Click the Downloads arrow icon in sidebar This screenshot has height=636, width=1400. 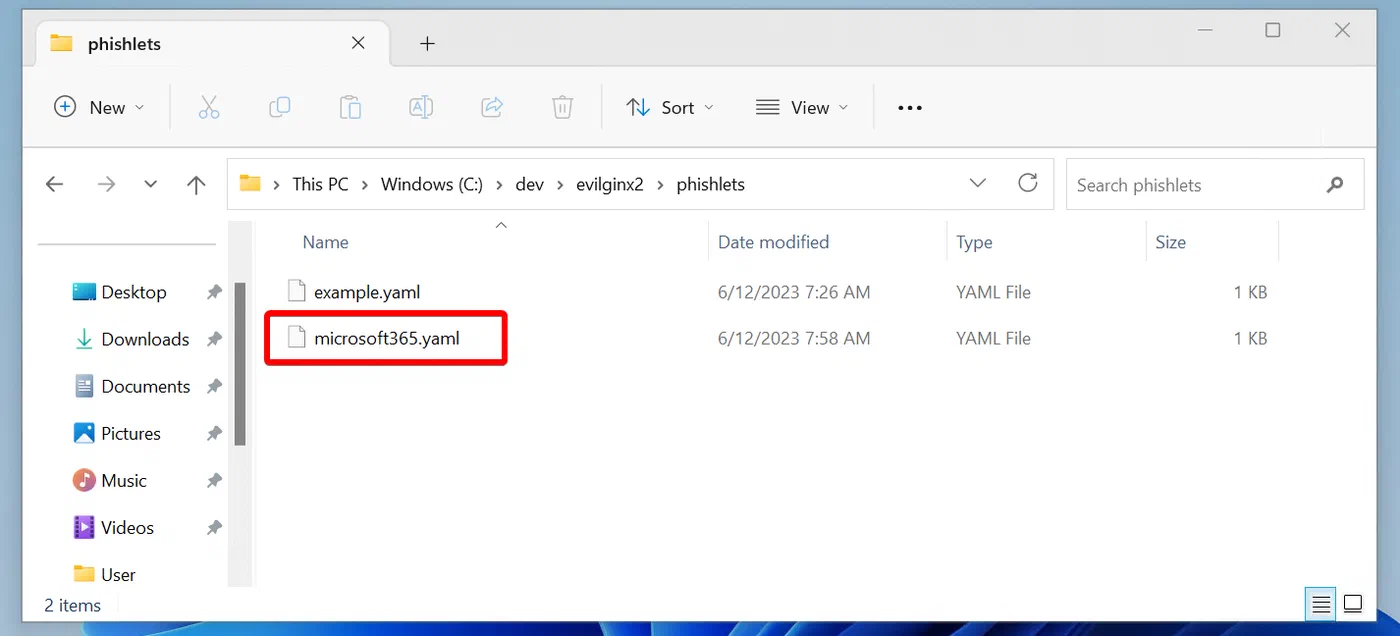pos(84,339)
